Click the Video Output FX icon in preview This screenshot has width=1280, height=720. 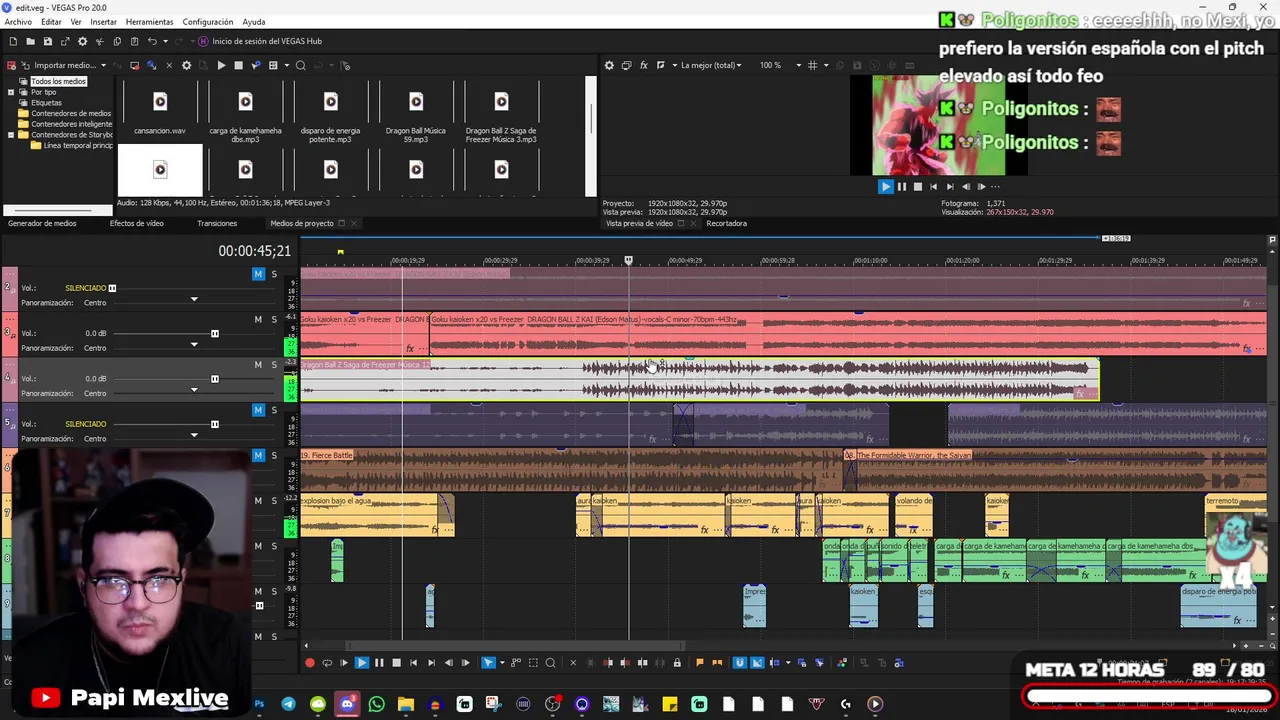(644, 65)
